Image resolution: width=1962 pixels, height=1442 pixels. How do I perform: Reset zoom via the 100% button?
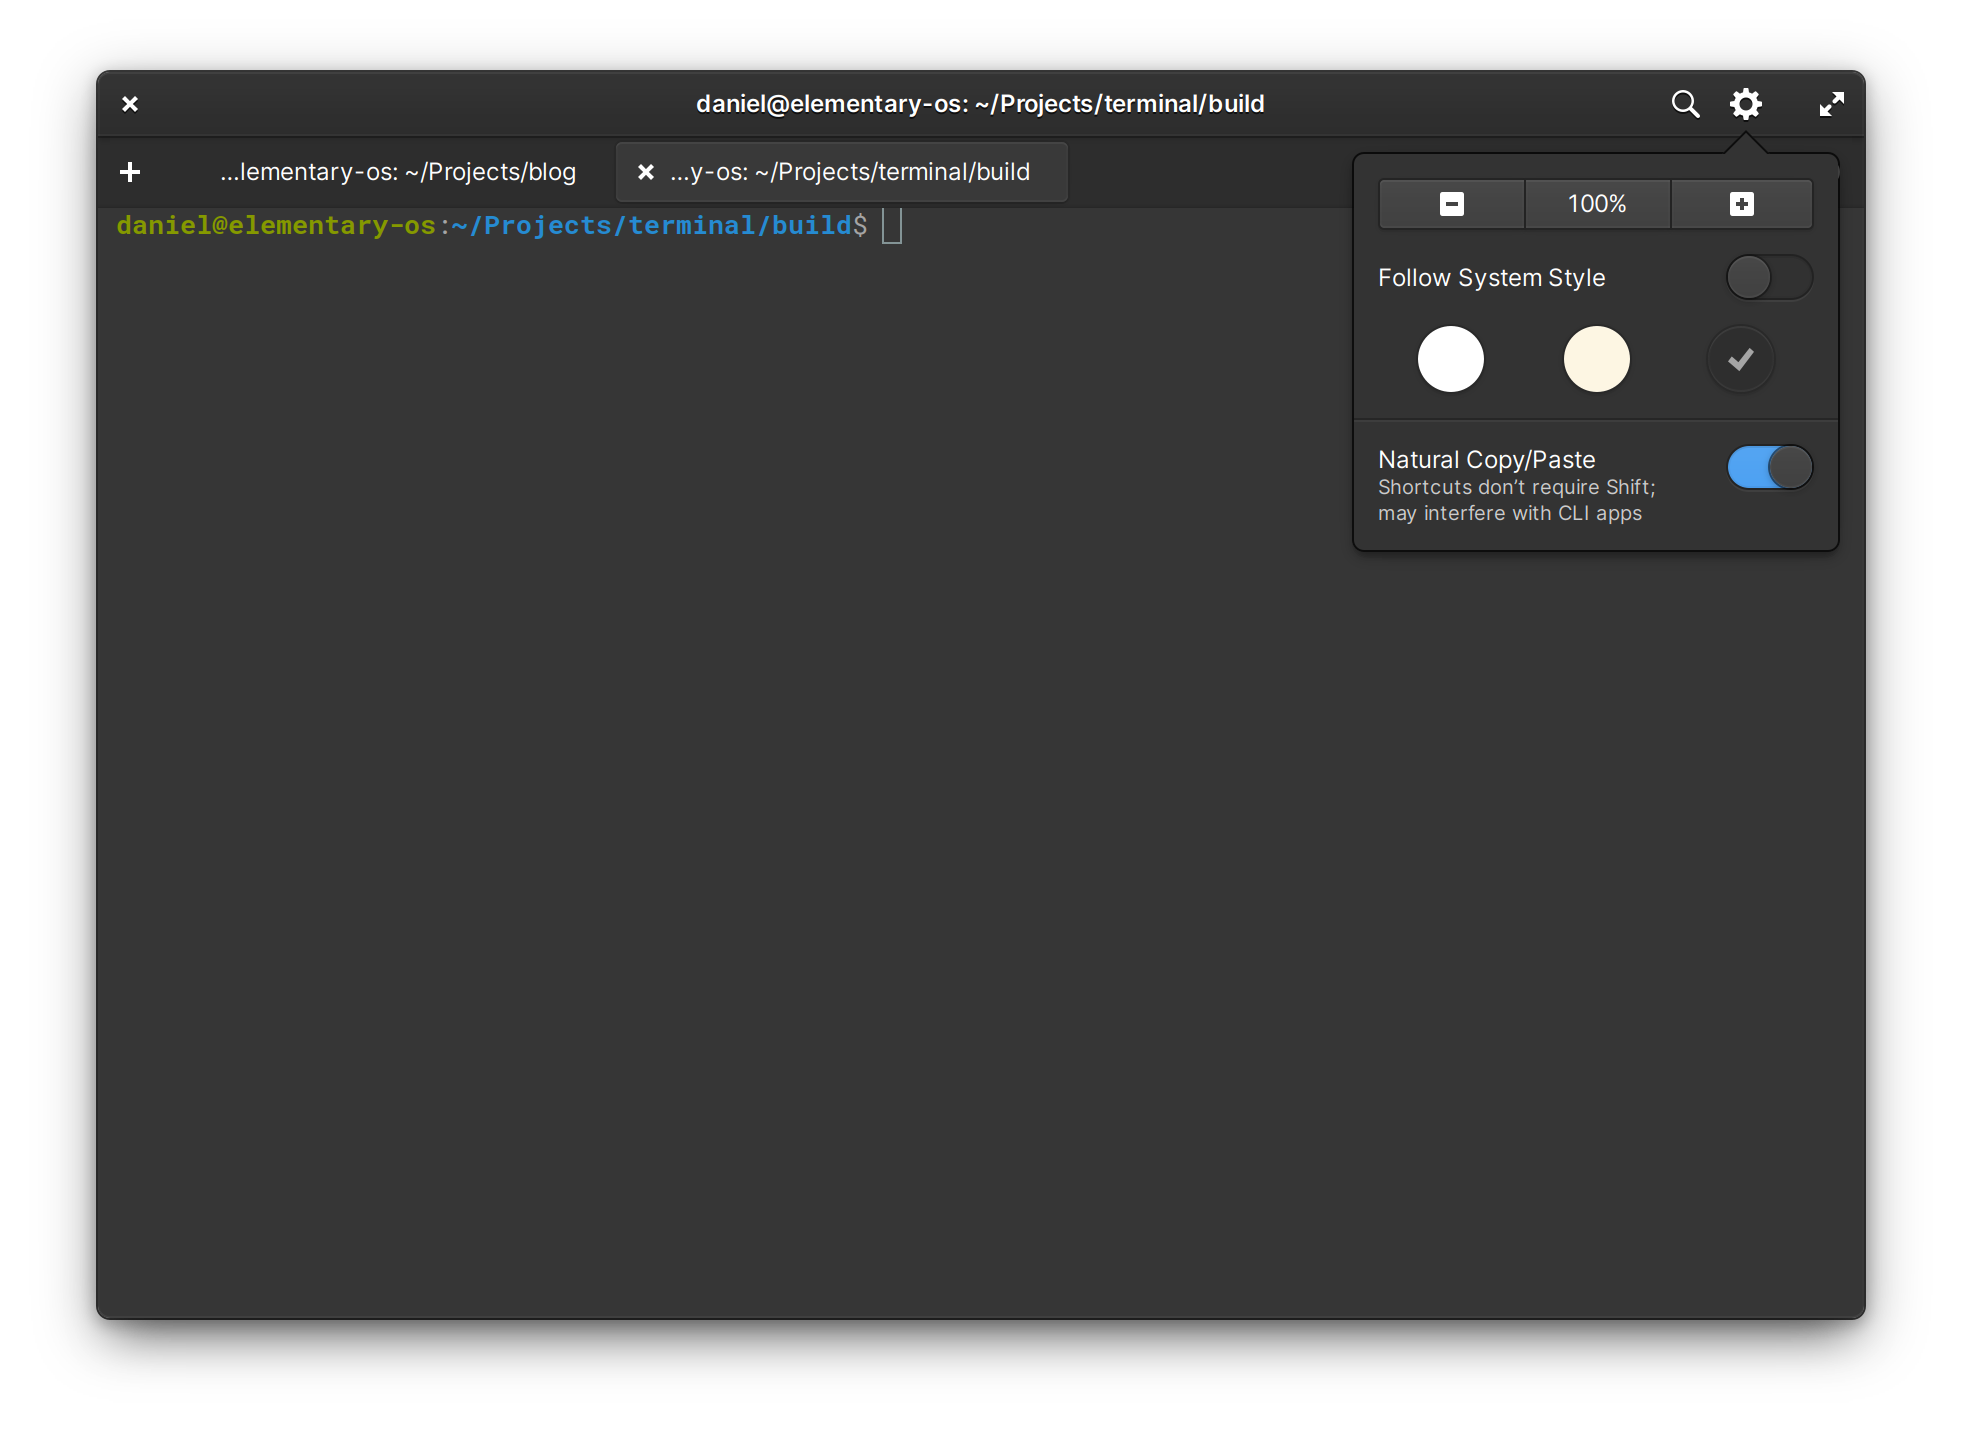(x=1597, y=204)
